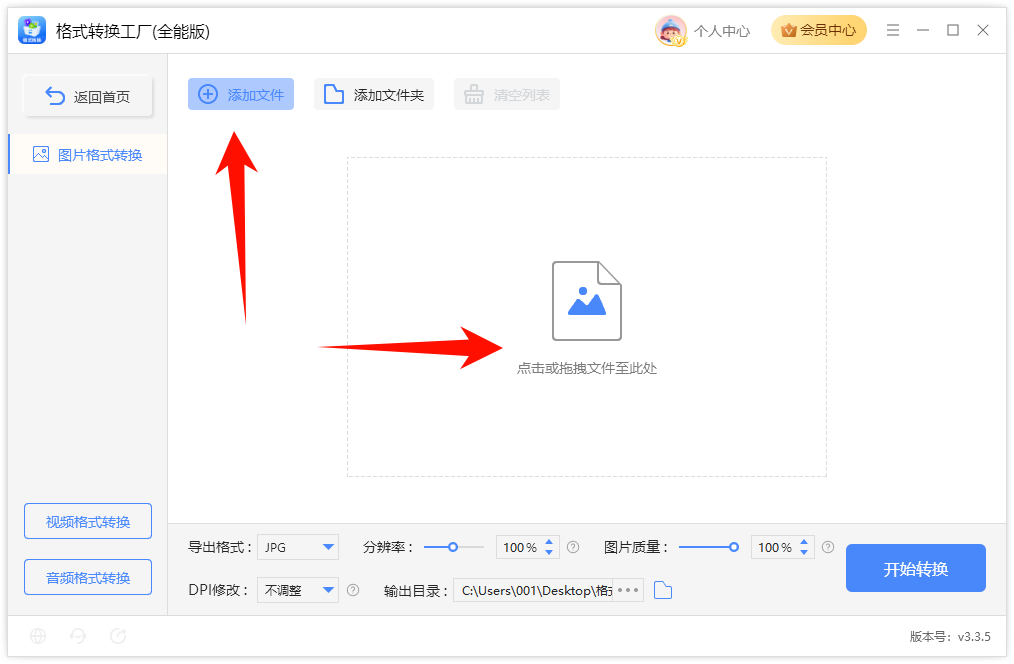Minimize the application window
This screenshot has width=1014, height=664.
pos(923,30)
